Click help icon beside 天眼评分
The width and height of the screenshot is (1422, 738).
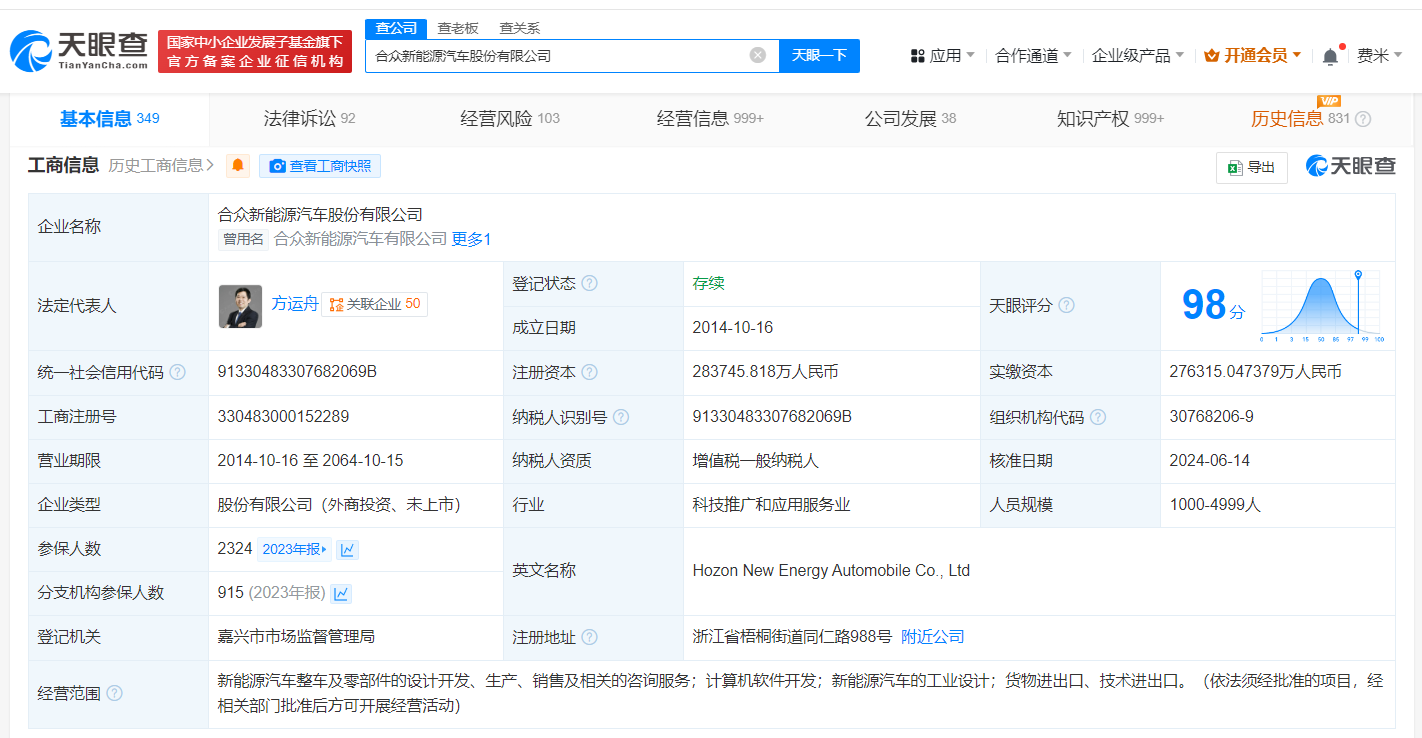click(1066, 305)
